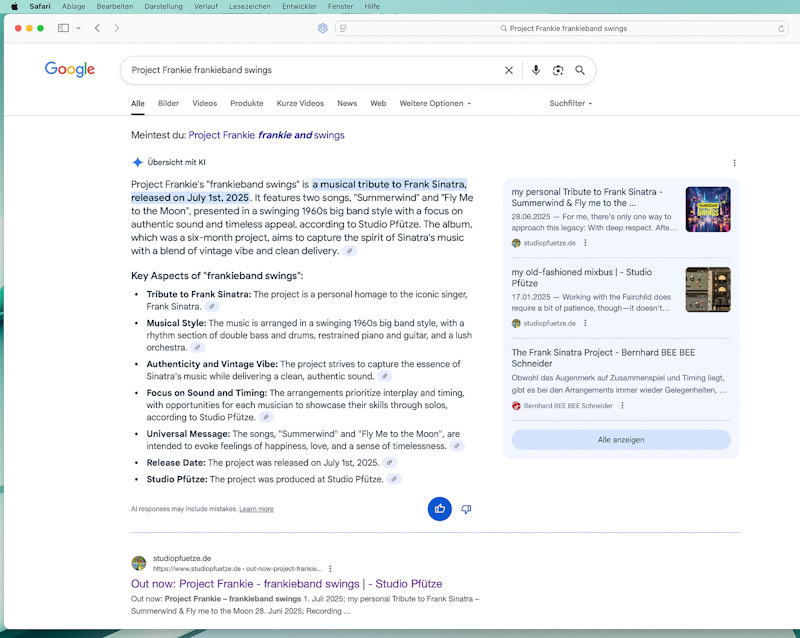Reload the page
Screen dimensions: 800x638
781,29
